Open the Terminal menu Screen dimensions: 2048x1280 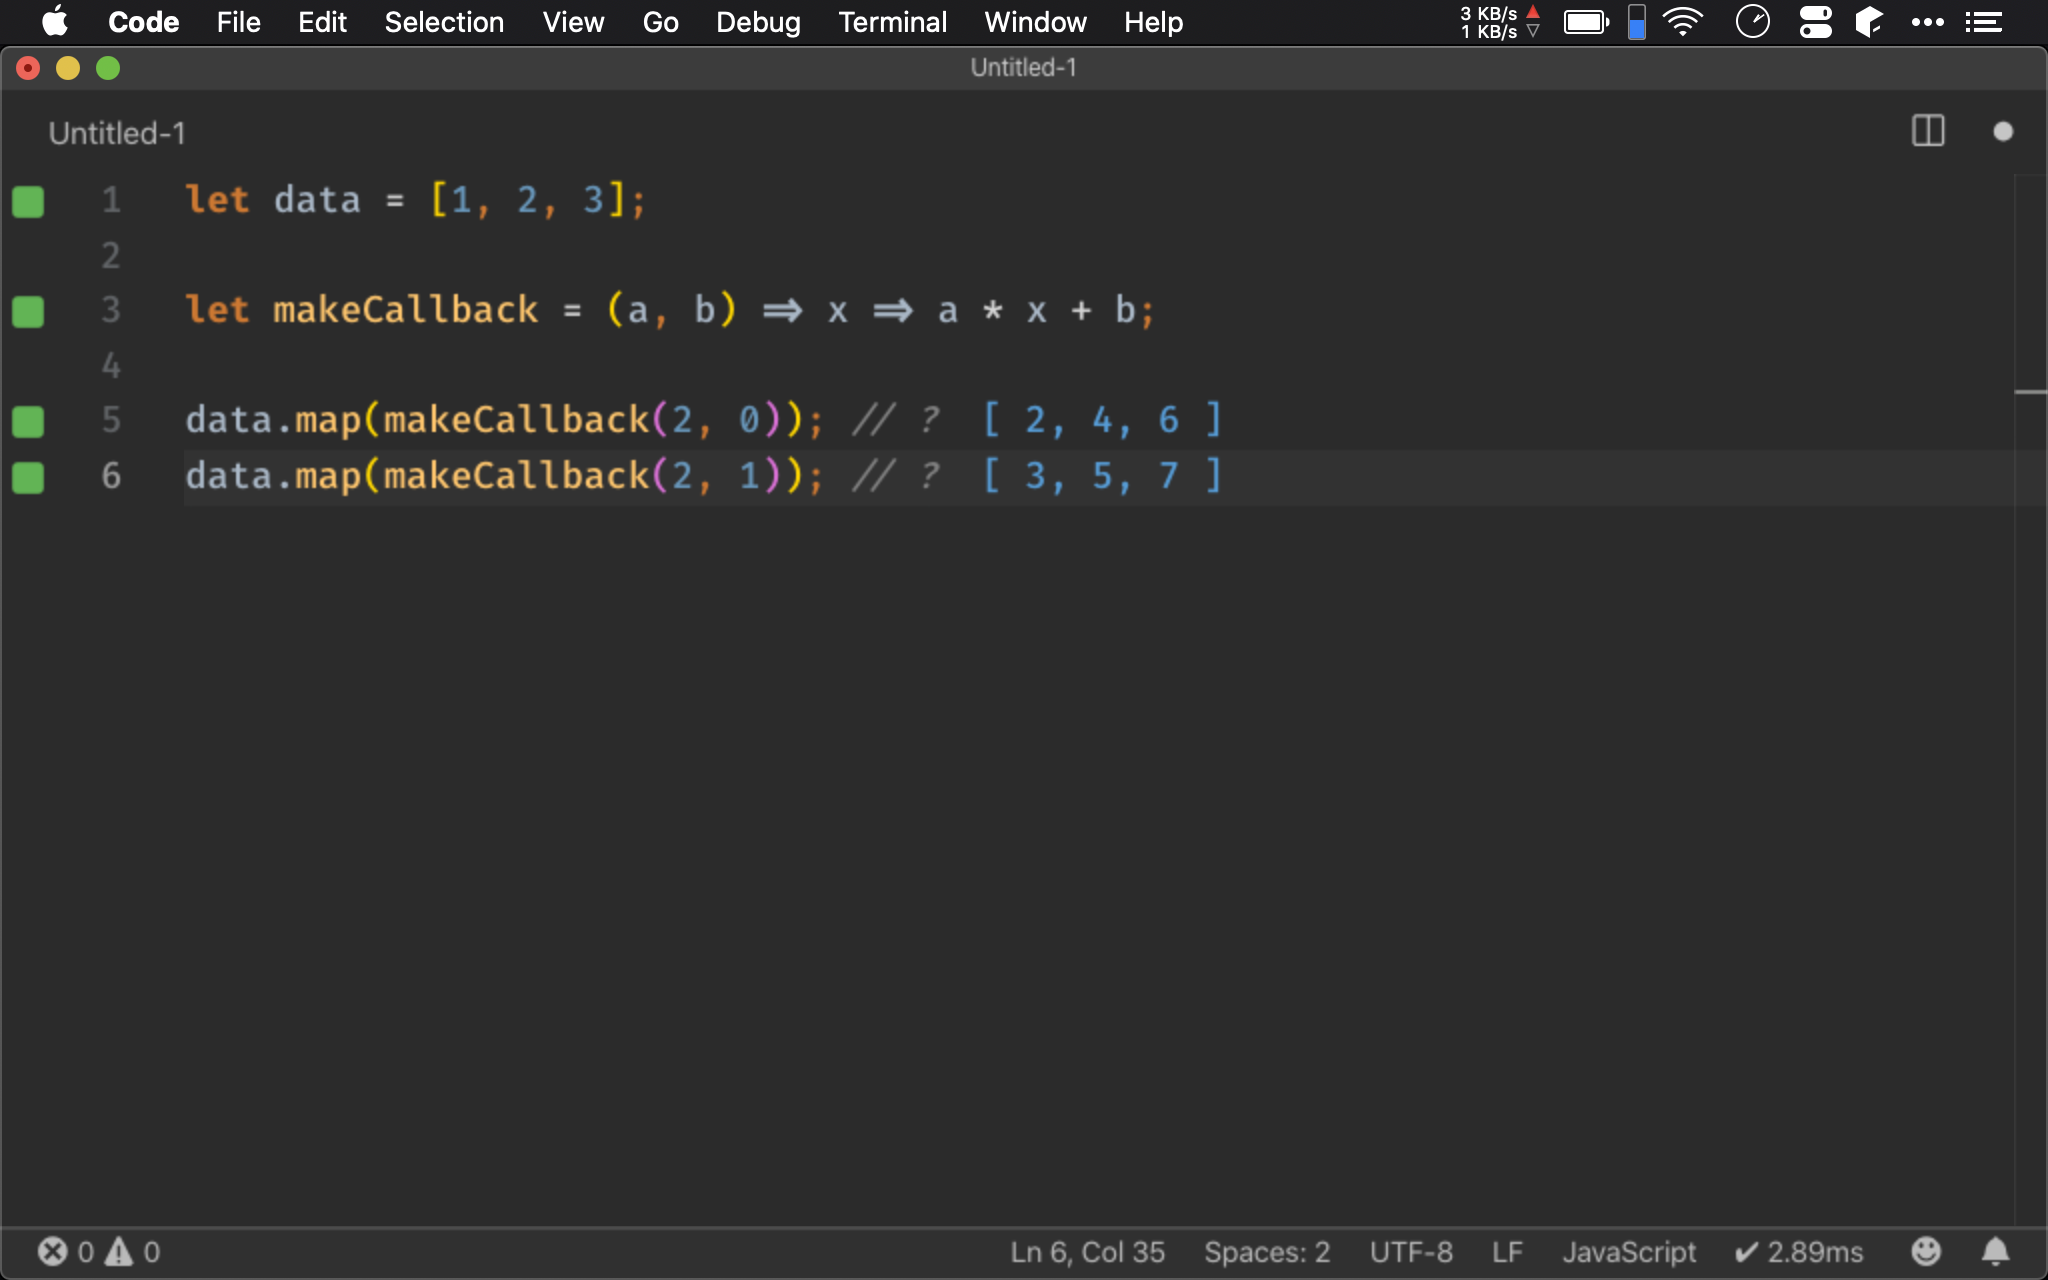(x=892, y=22)
